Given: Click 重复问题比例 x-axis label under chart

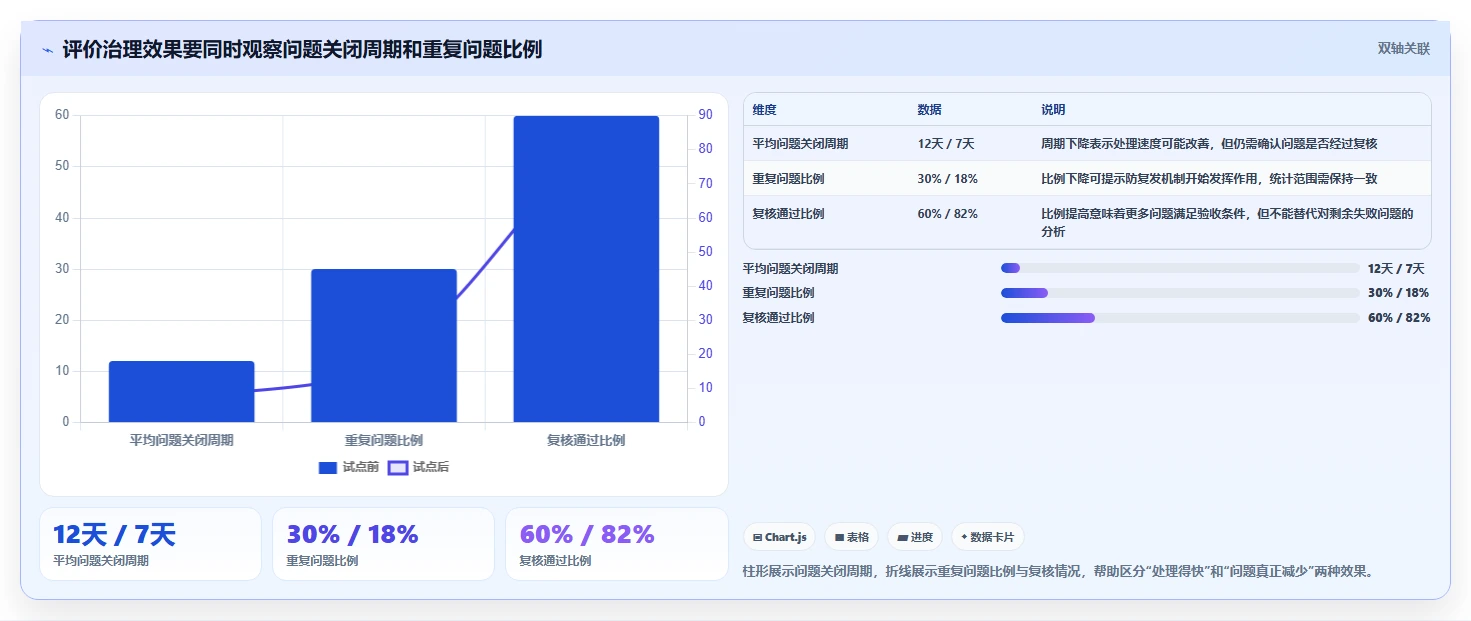Looking at the screenshot, I should (384, 440).
